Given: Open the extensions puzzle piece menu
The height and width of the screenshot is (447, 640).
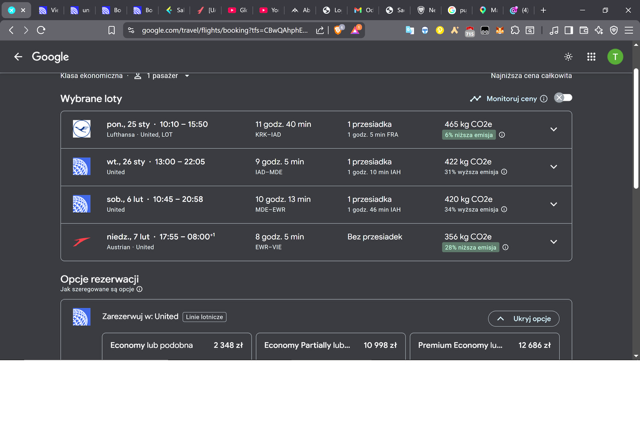Looking at the screenshot, I should (x=515, y=30).
